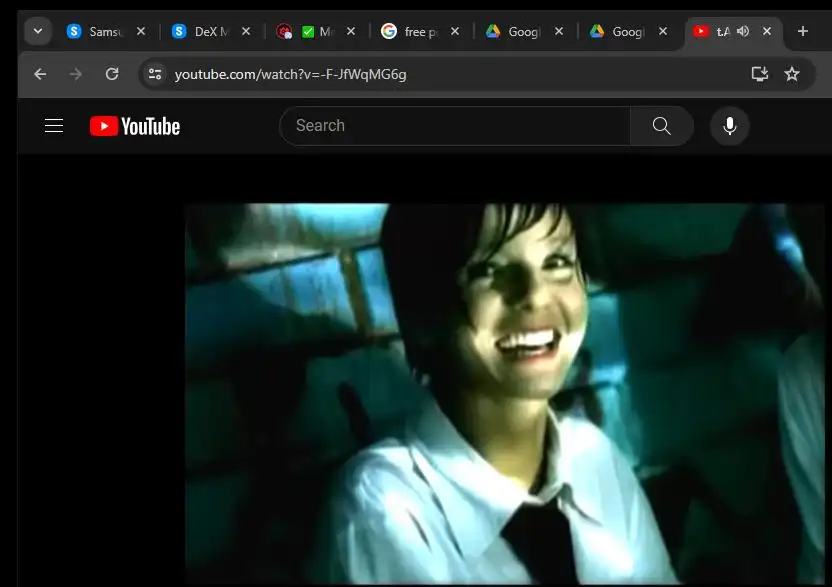Switch to the second Google Drive tab
832x587 pixels.
pos(628,32)
